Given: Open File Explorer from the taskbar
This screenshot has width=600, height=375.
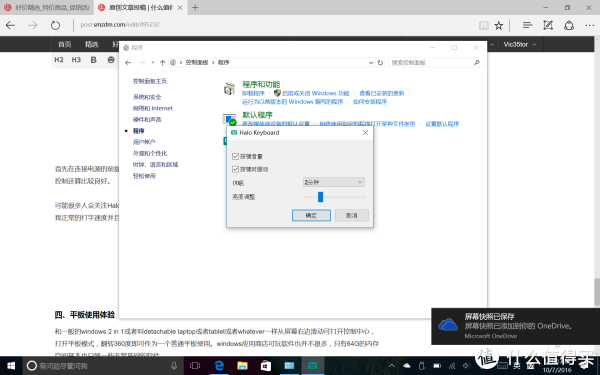Looking at the screenshot, I should tap(242, 366).
